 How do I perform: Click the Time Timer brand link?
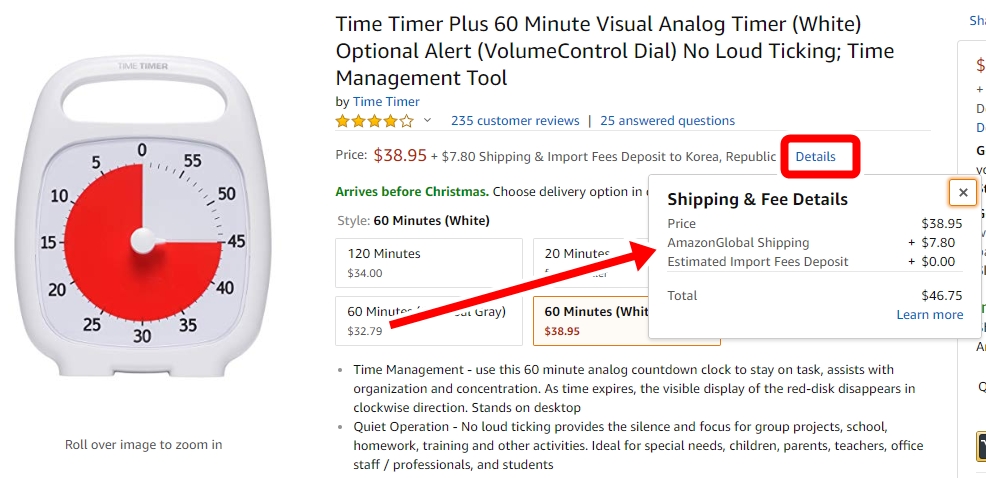click(386, 102)
